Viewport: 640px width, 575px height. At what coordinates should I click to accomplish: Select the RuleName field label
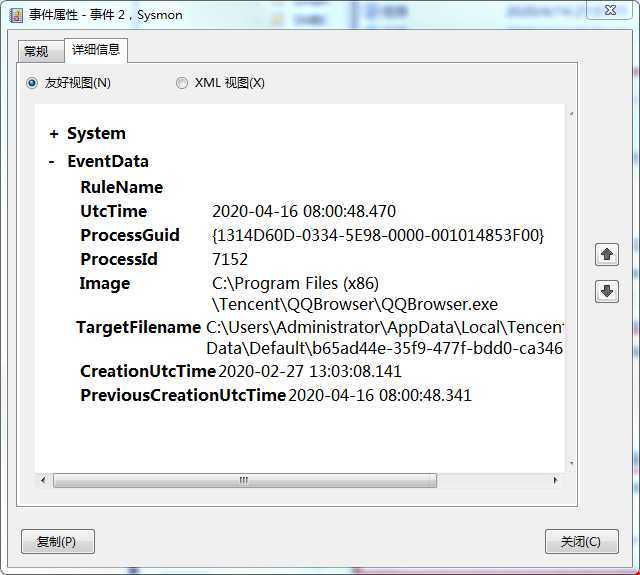click(x=122, y=187)
